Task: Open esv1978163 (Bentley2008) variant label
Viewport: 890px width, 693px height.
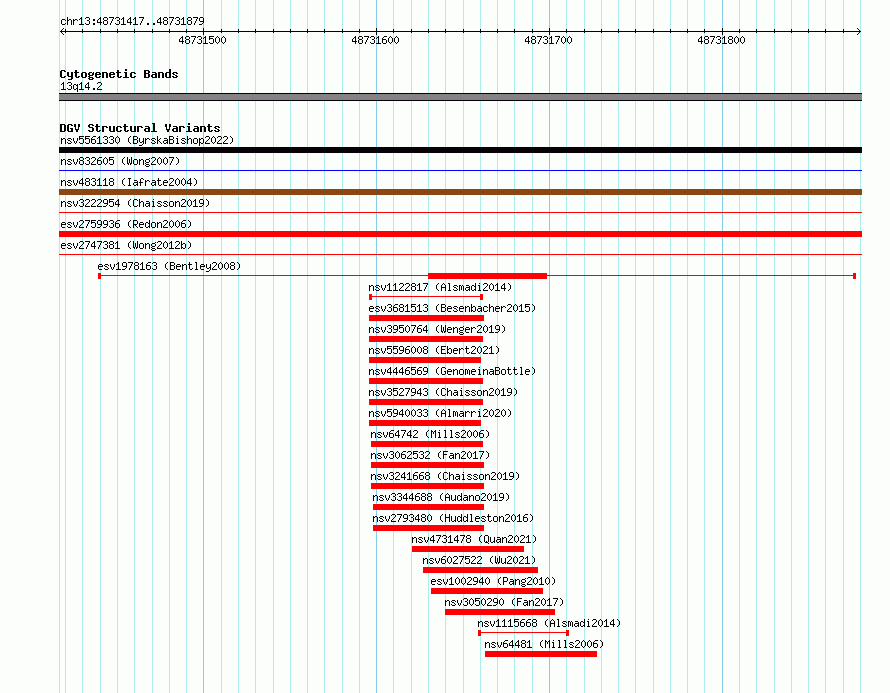Action: pyautogui.click(x=169, y=266)
